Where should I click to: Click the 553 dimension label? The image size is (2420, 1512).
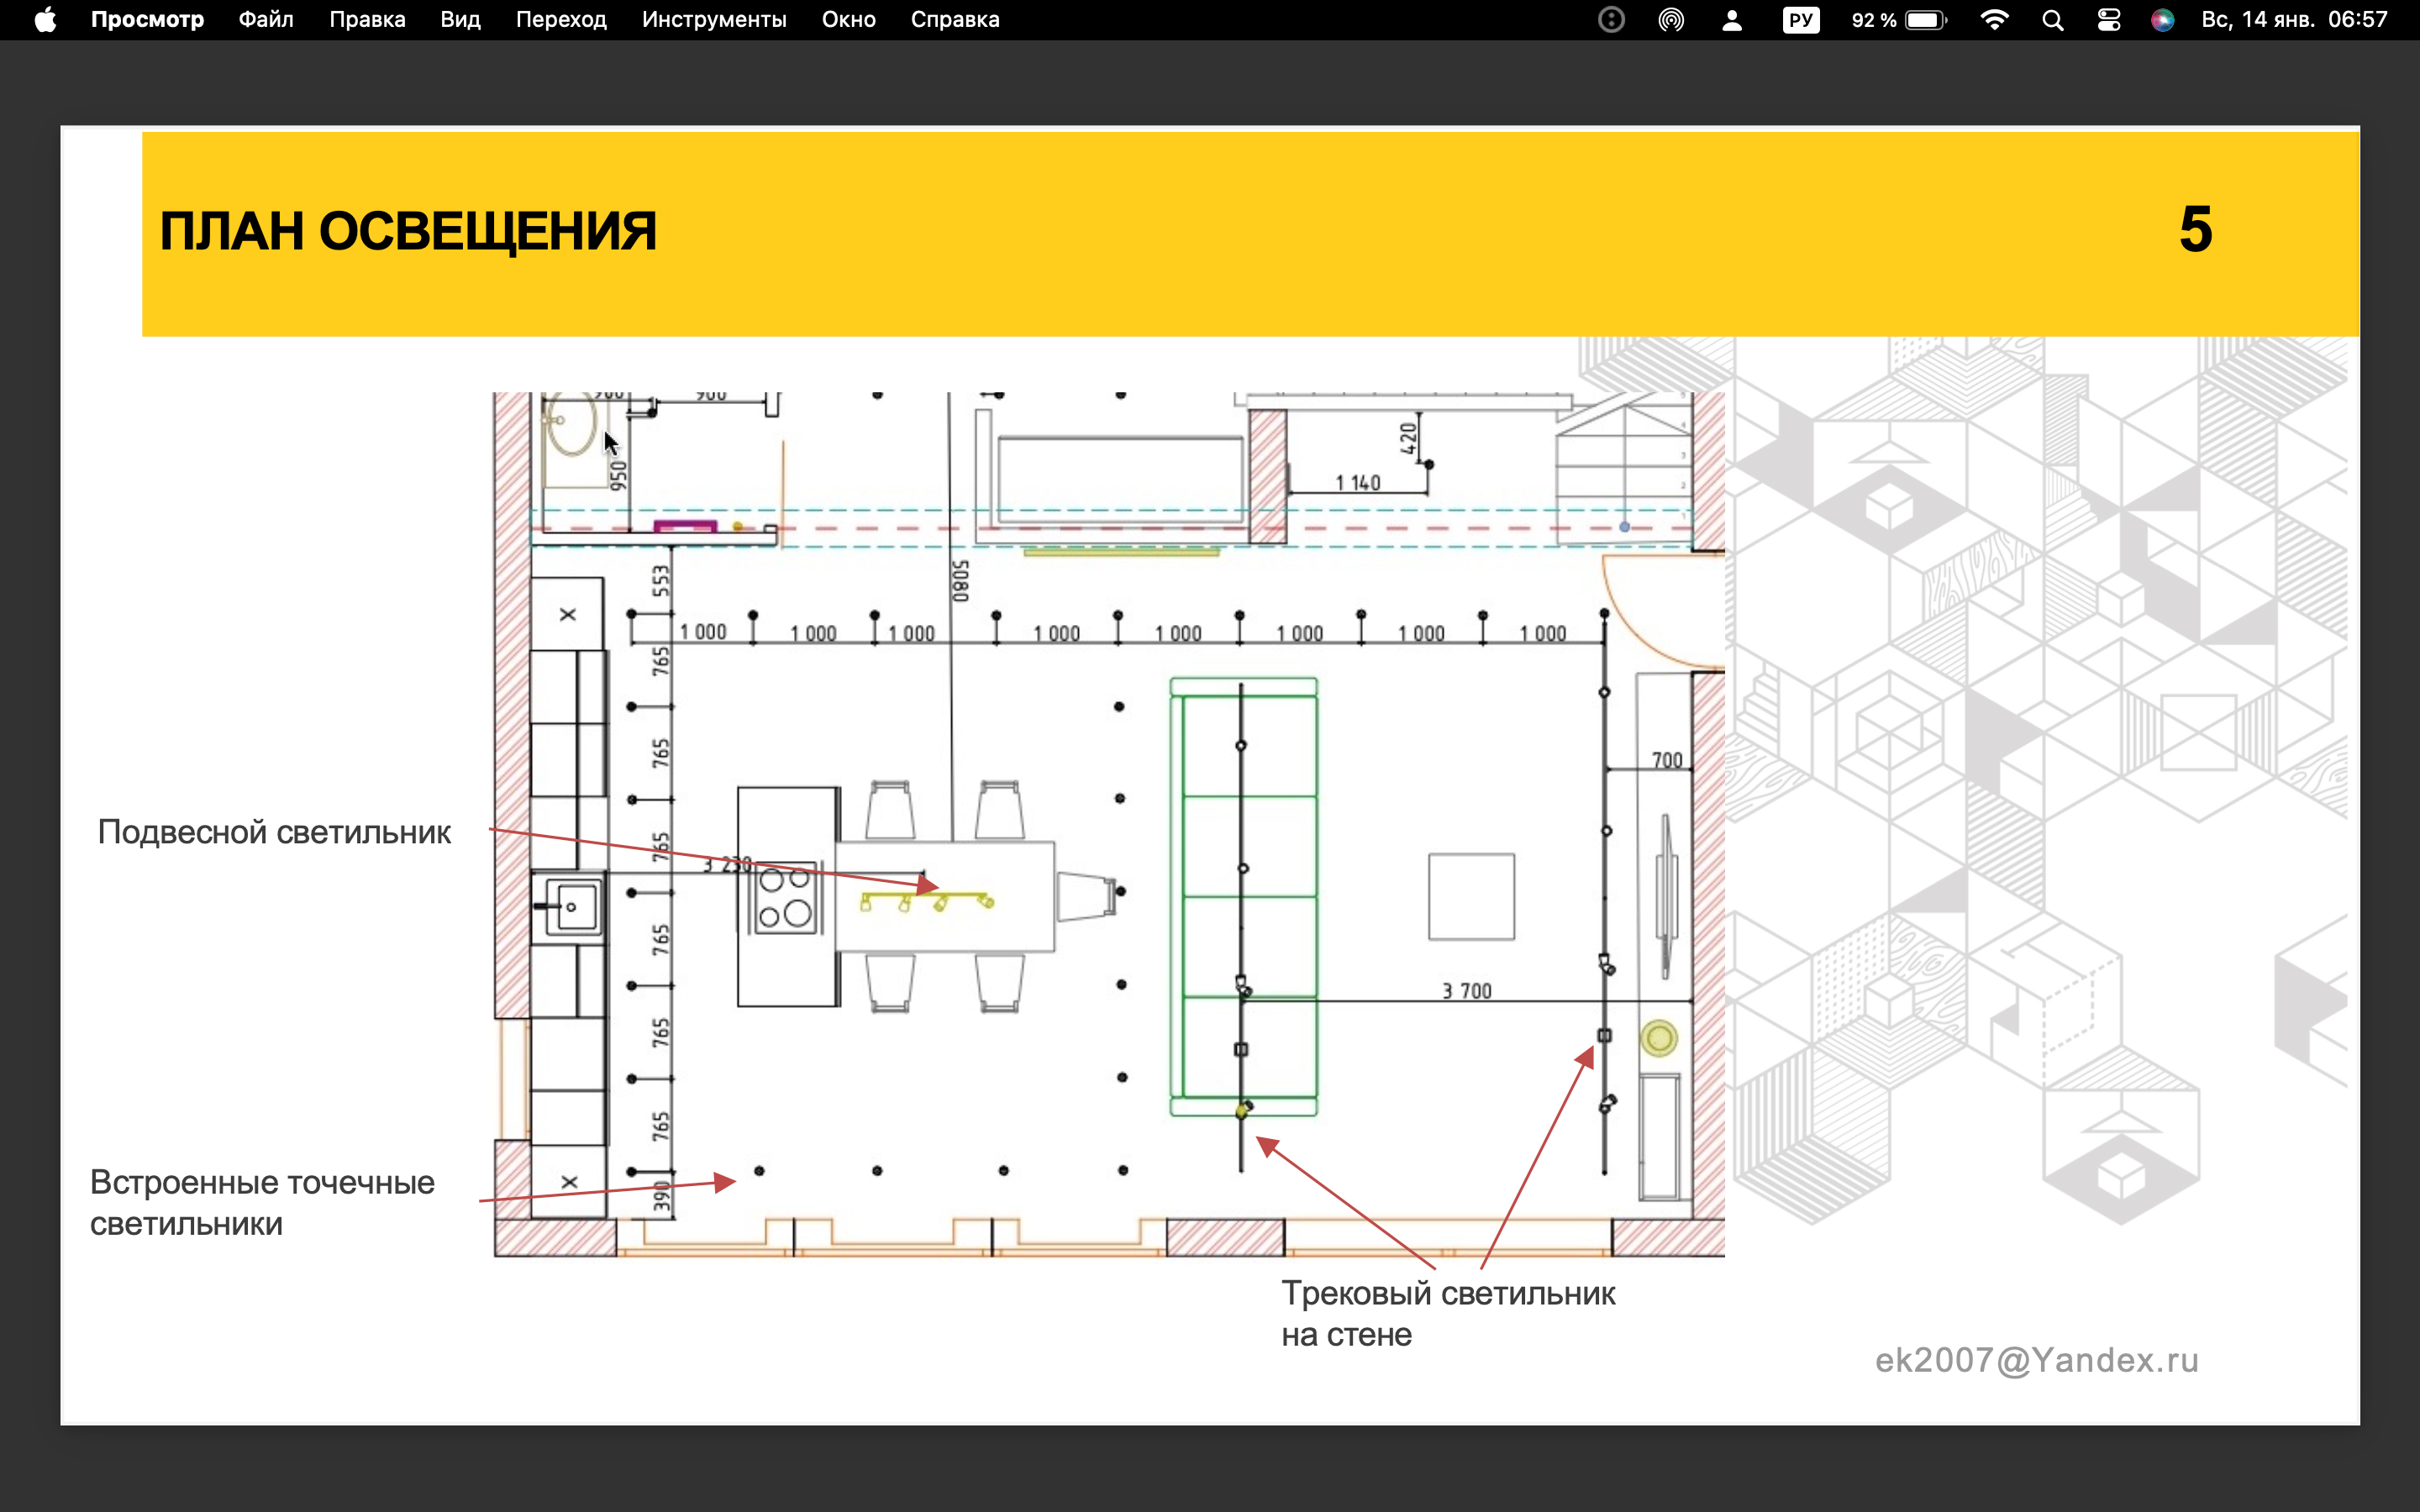[660, 581]
